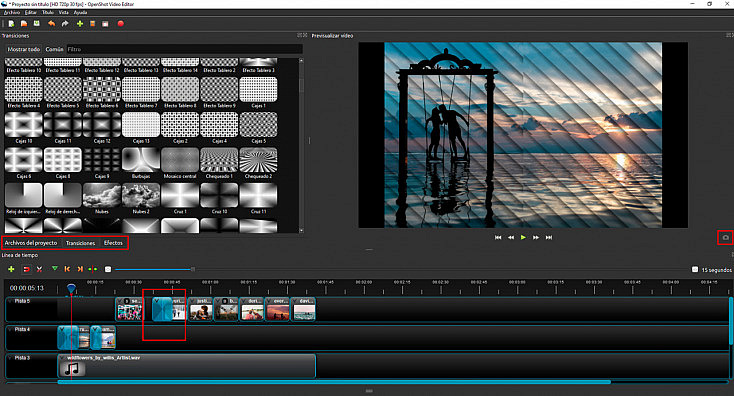Start export with the red record button
The height and width of the screenshot is (396, 734).
(x=121, y=23)
